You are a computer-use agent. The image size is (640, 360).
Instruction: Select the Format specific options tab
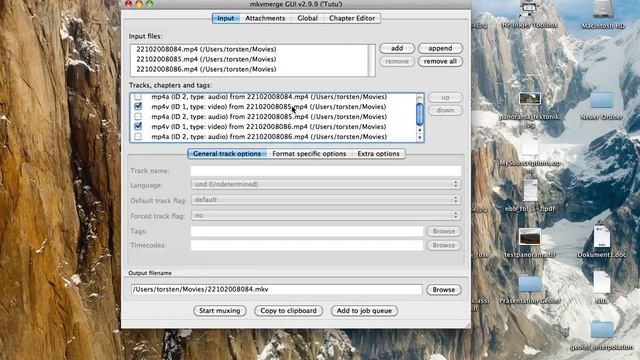click(x=309, y=154)
